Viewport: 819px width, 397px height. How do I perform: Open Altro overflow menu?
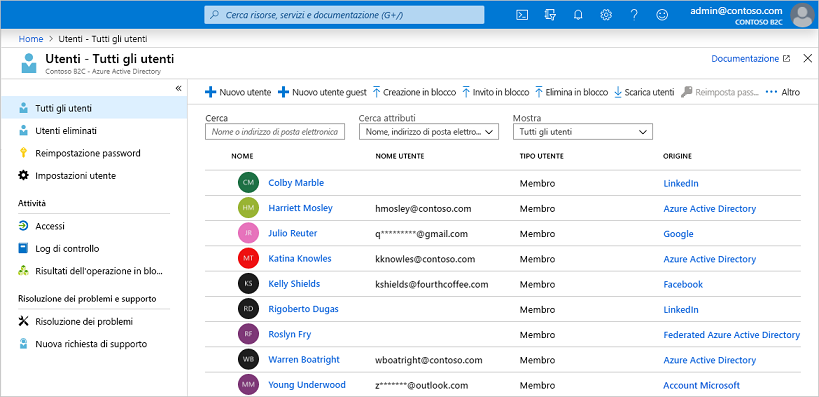[782, 92]
